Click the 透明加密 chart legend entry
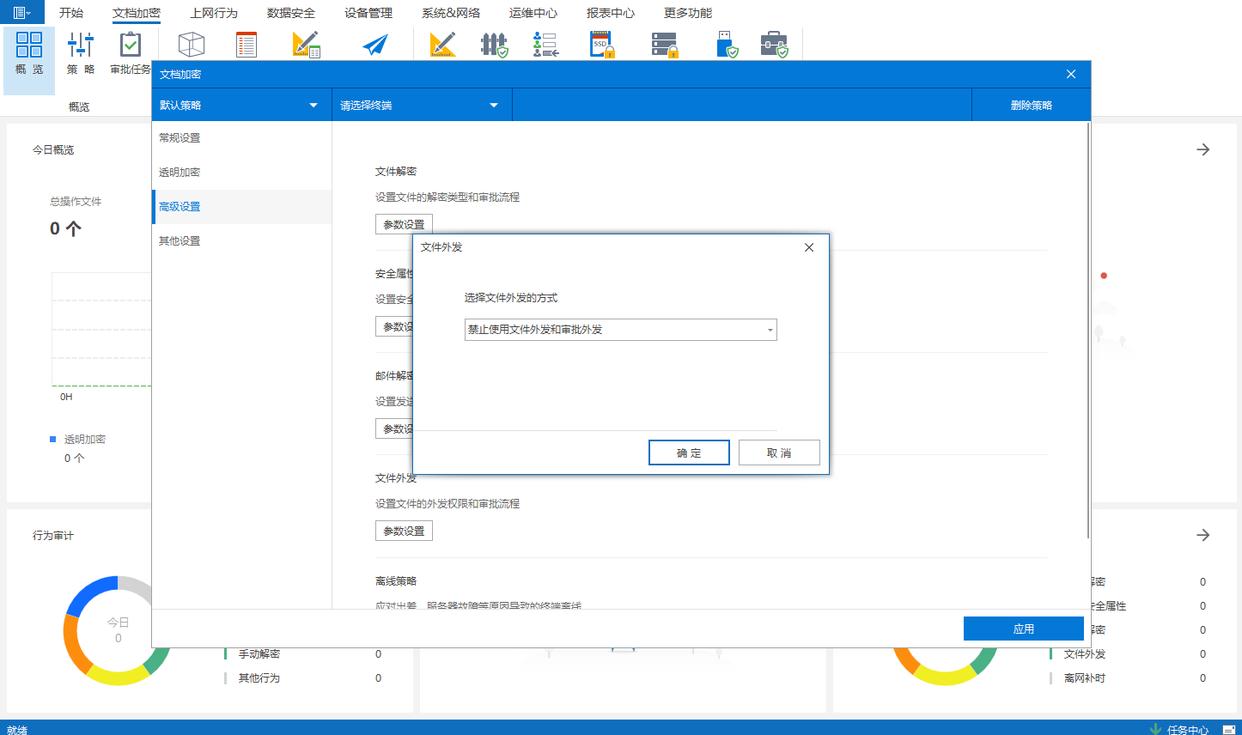1242x735 pixels. 85,439
